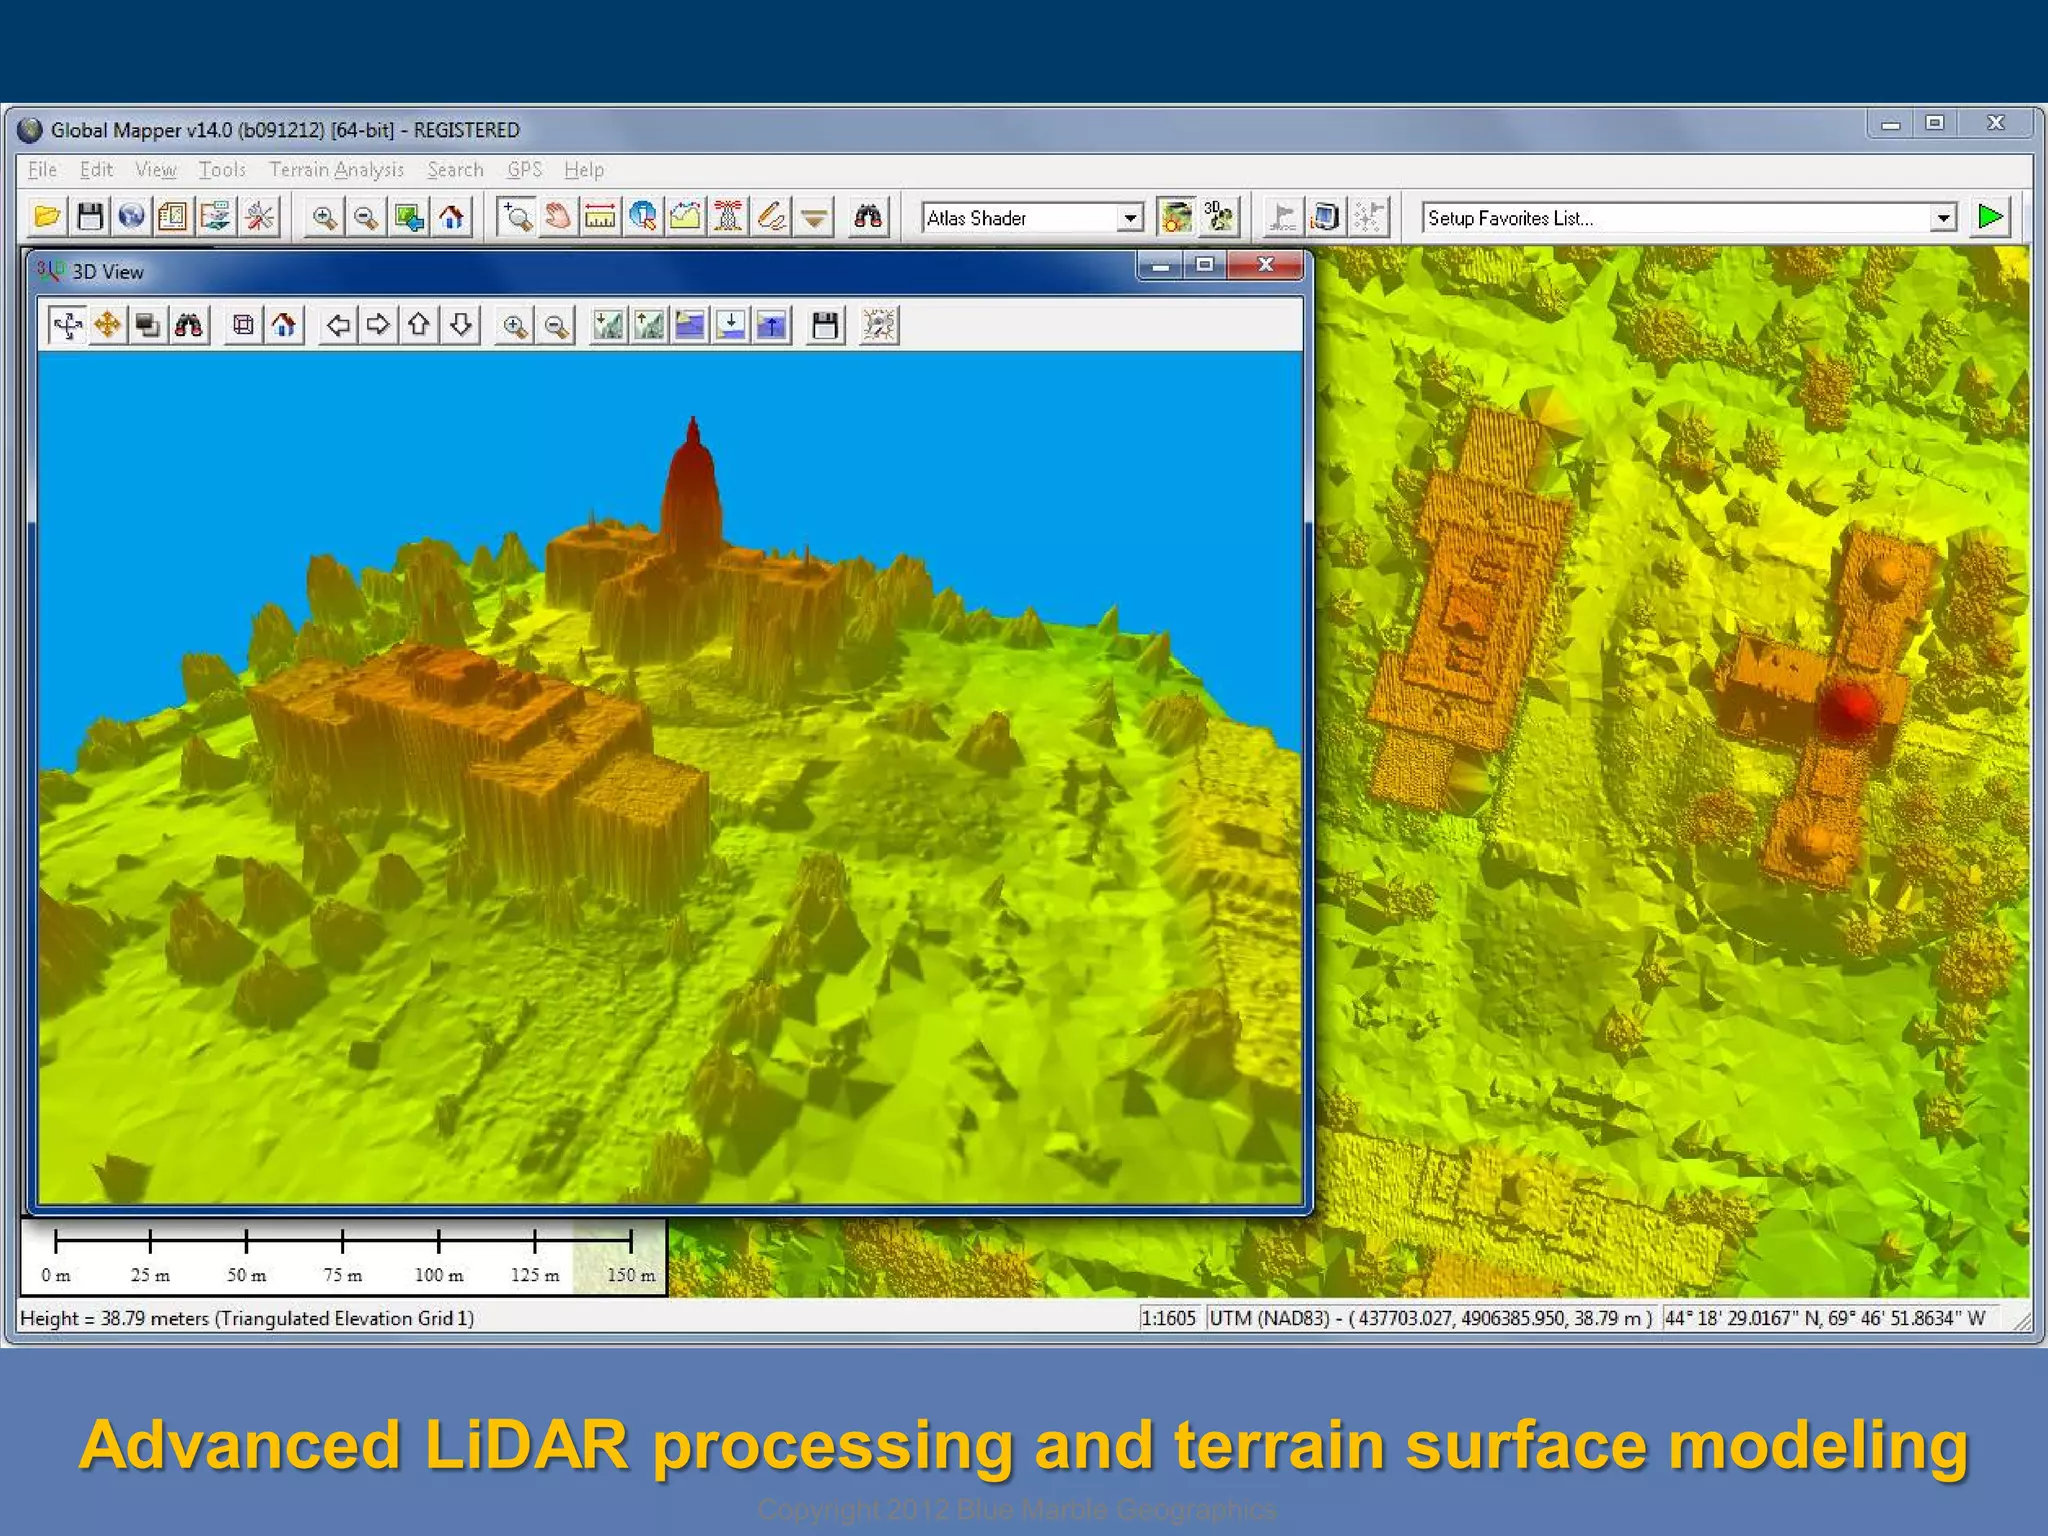Click the monitor screen capture icon
The image size is (2048, 1536).
click(x=1325, y=217)
